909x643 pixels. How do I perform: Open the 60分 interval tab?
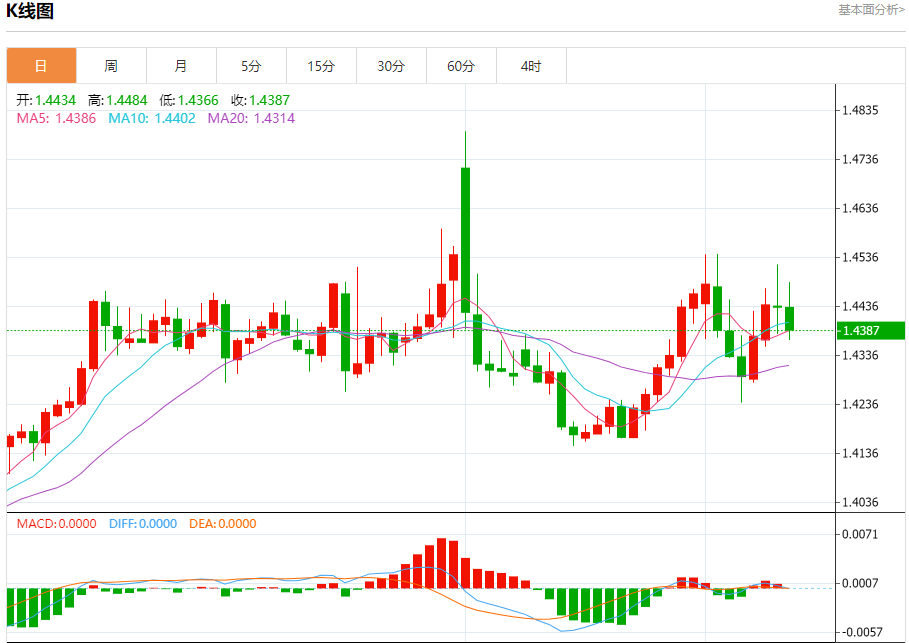[x=461, y=66]
